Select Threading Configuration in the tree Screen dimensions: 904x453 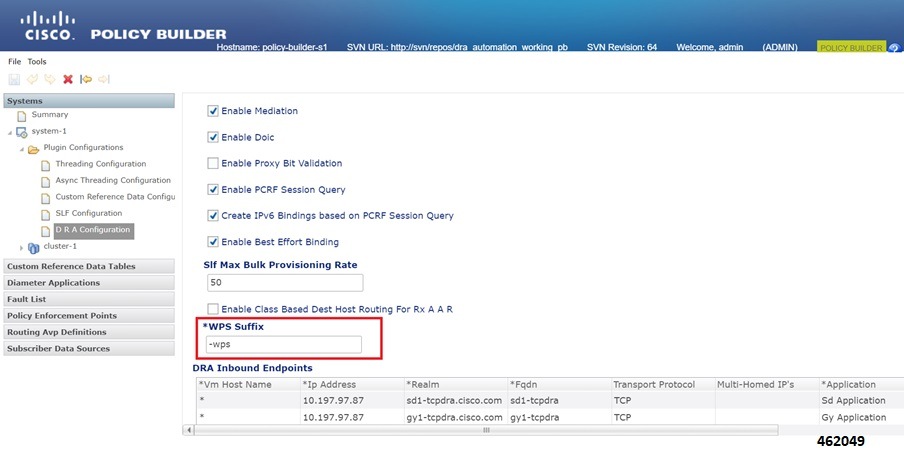tap(100, 164)
